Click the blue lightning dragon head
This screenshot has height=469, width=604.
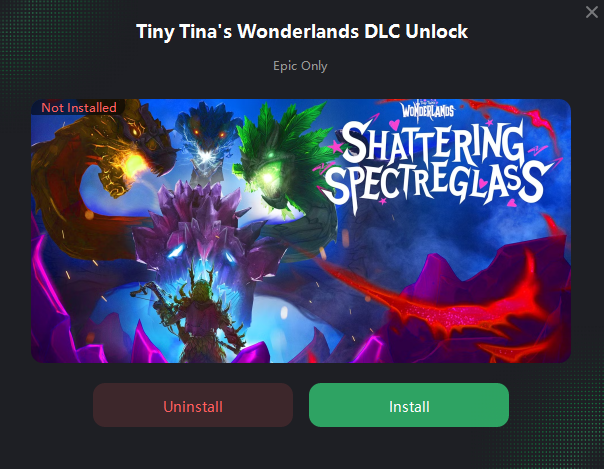pos(206,142)
